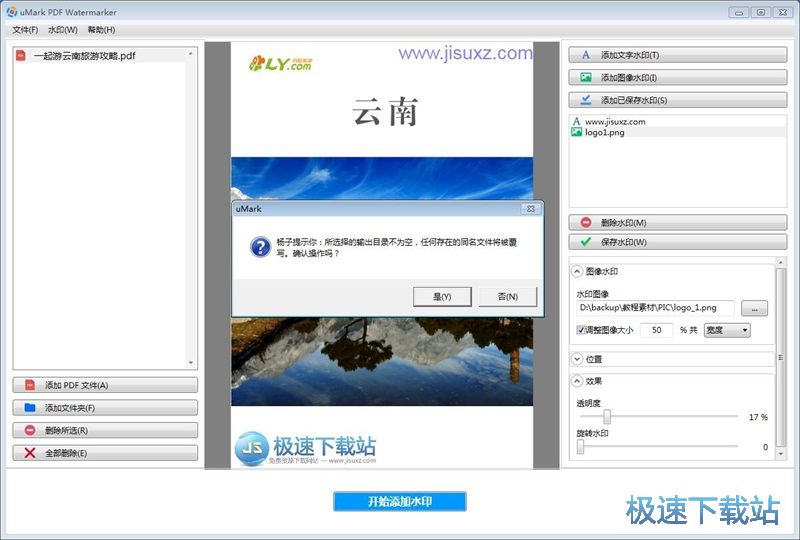Image resolution: width=800 pixels, height=540 pixels.
Task: Click the PDF page preview image
Action: [382, 255]
